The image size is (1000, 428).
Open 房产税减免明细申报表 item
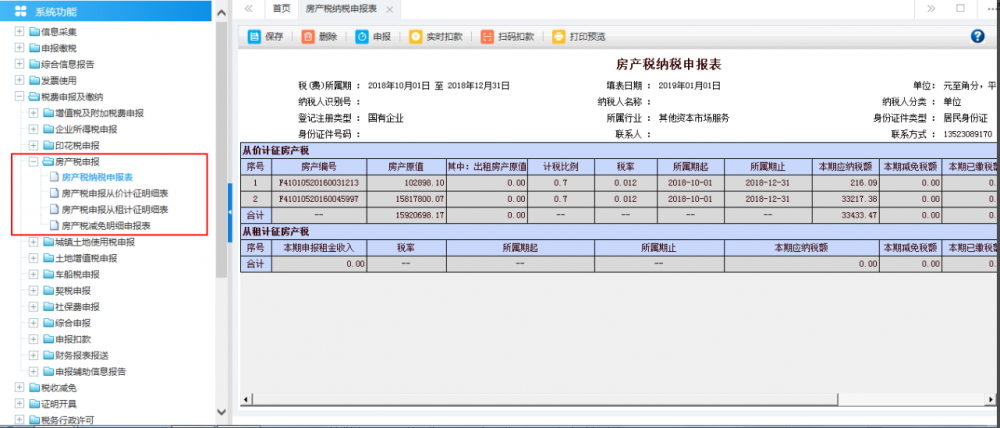click(106, 225)
